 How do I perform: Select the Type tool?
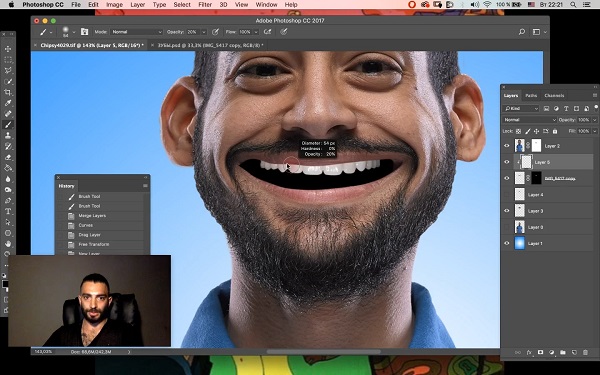8,211
